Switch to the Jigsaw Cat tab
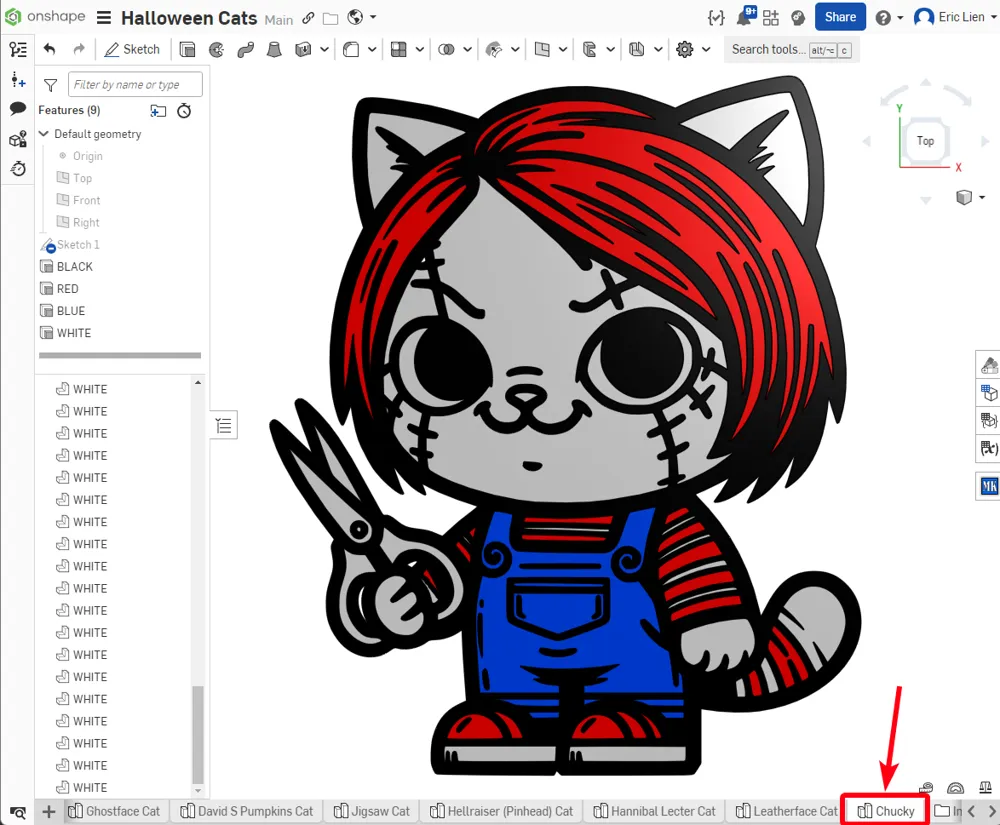 [372, 811]
